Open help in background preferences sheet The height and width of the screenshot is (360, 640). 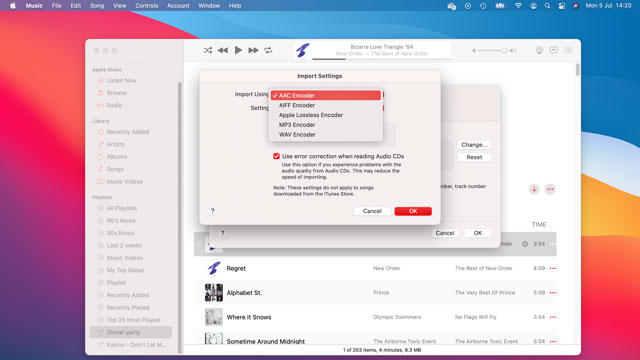click(222, 233)
